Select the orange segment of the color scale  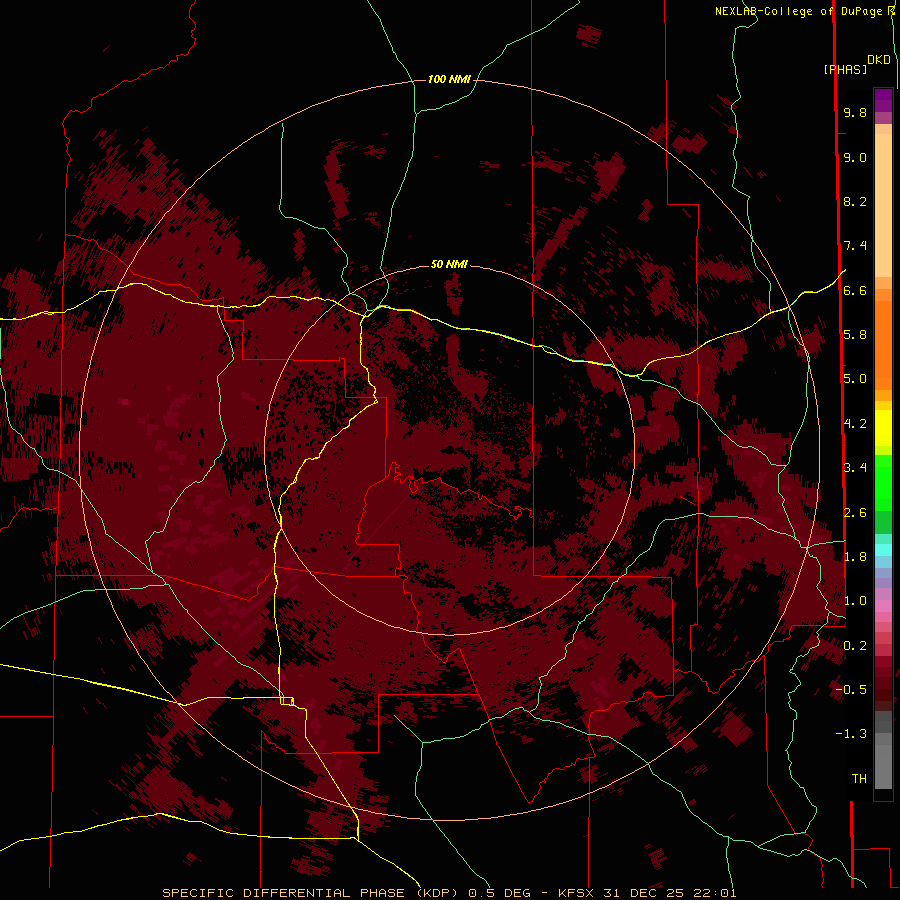(883, 345)
